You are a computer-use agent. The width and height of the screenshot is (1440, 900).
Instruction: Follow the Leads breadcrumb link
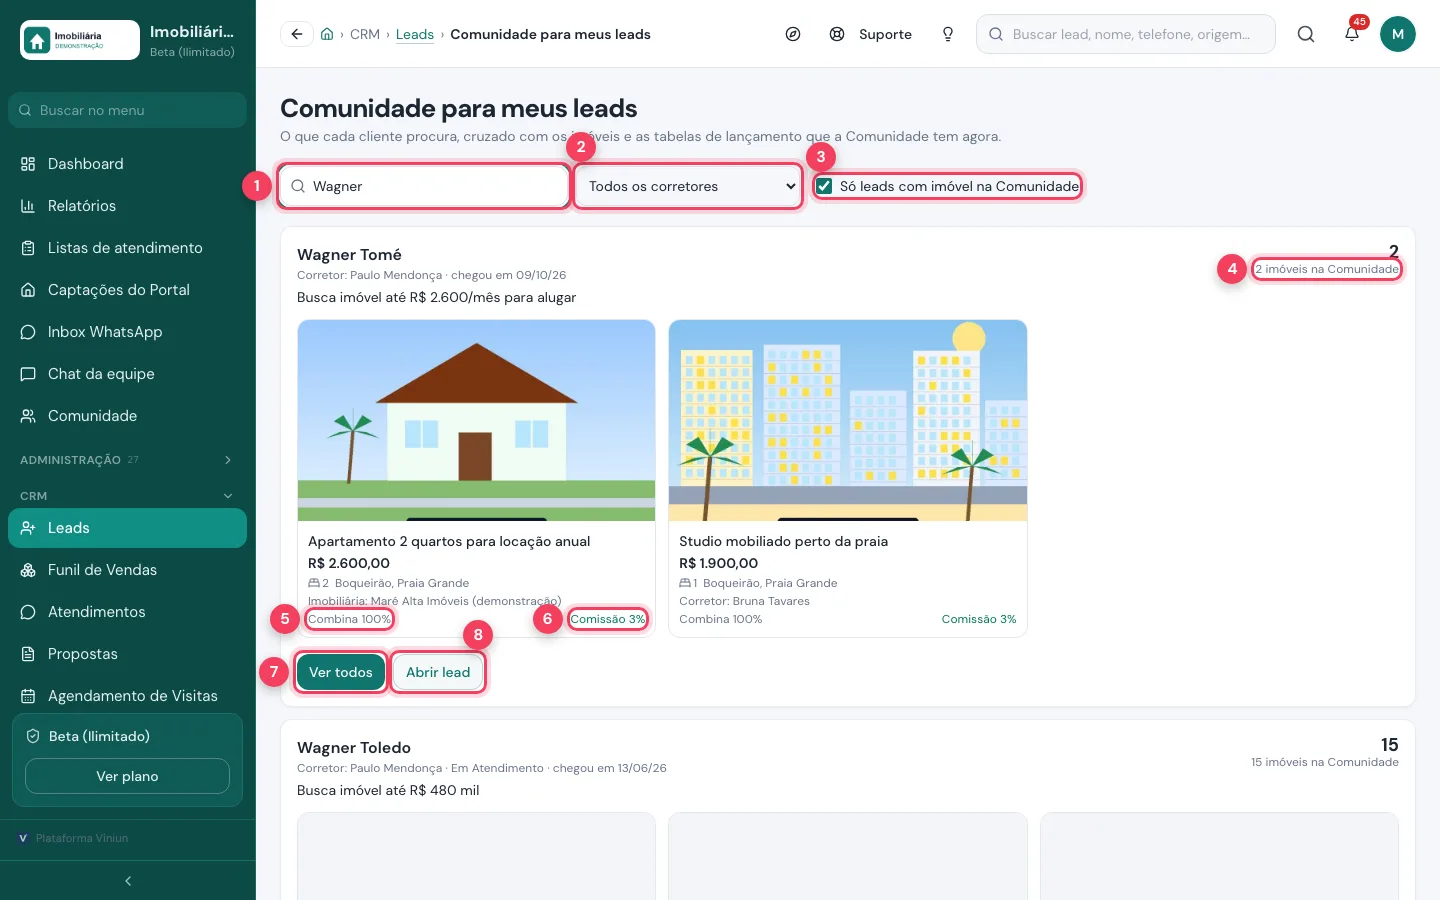point(415,34)
